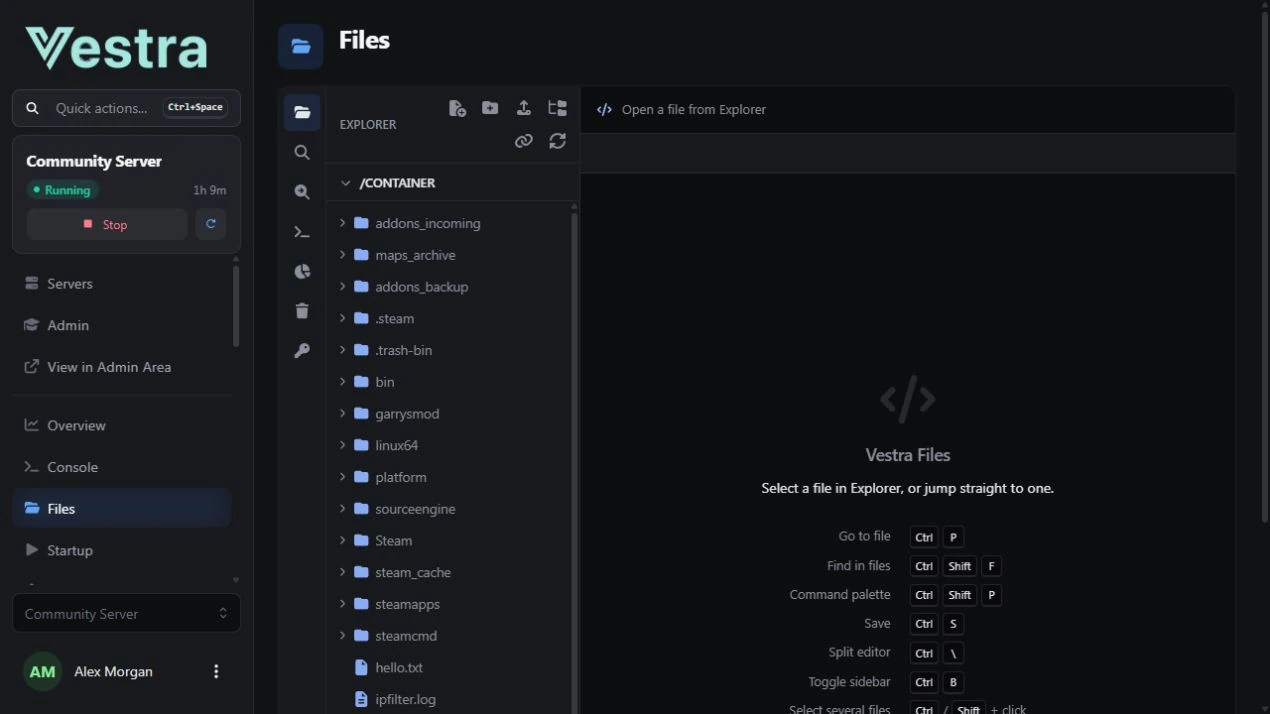Image resolution: width=1270 pixels, height=714 pixels.
Task: Click the Go to file shortcut label
Action: (864, 536)
